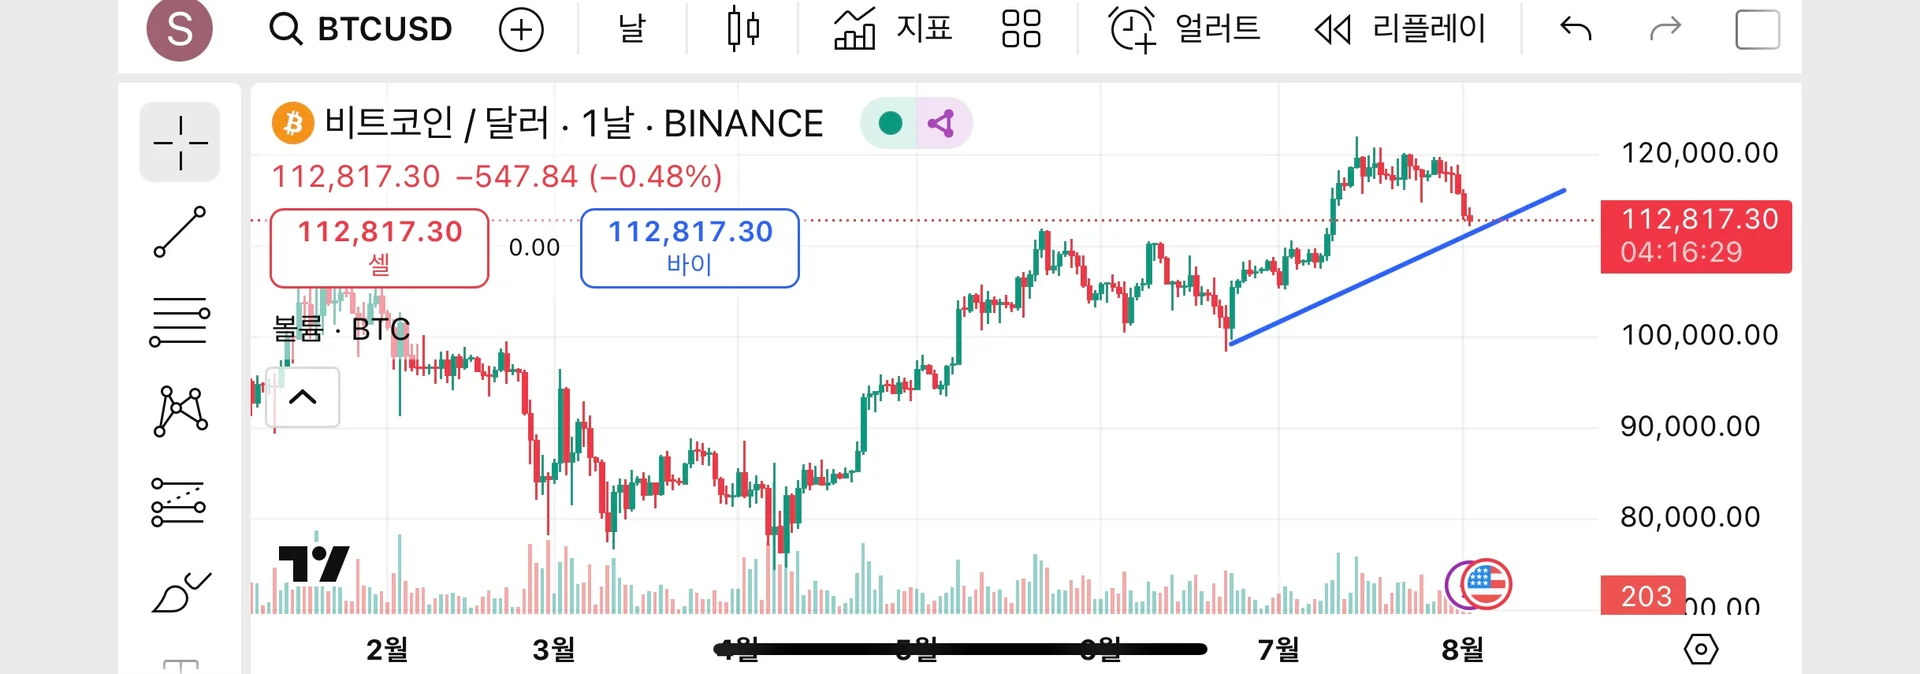Viewport: 1920px width, 674px height.
Task: Click the US economic event flag marker
Action: (x=1486, y=584)
